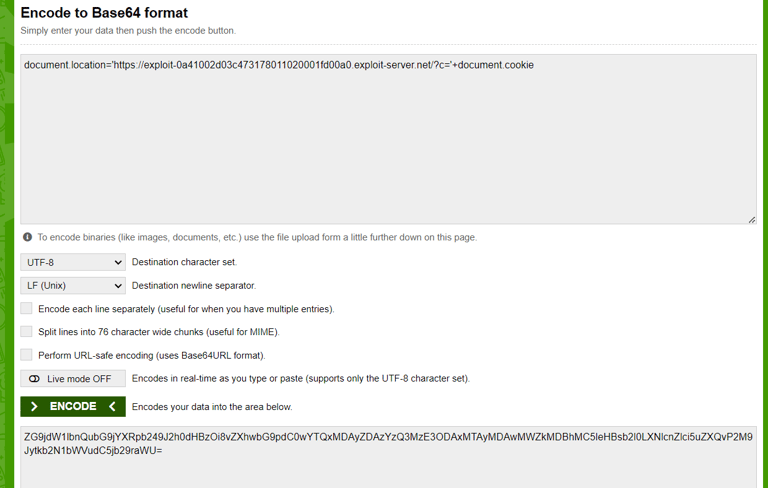Click the 'Encode each line separately' label text
The image size is (768, 488).
[x=186, y=309]
